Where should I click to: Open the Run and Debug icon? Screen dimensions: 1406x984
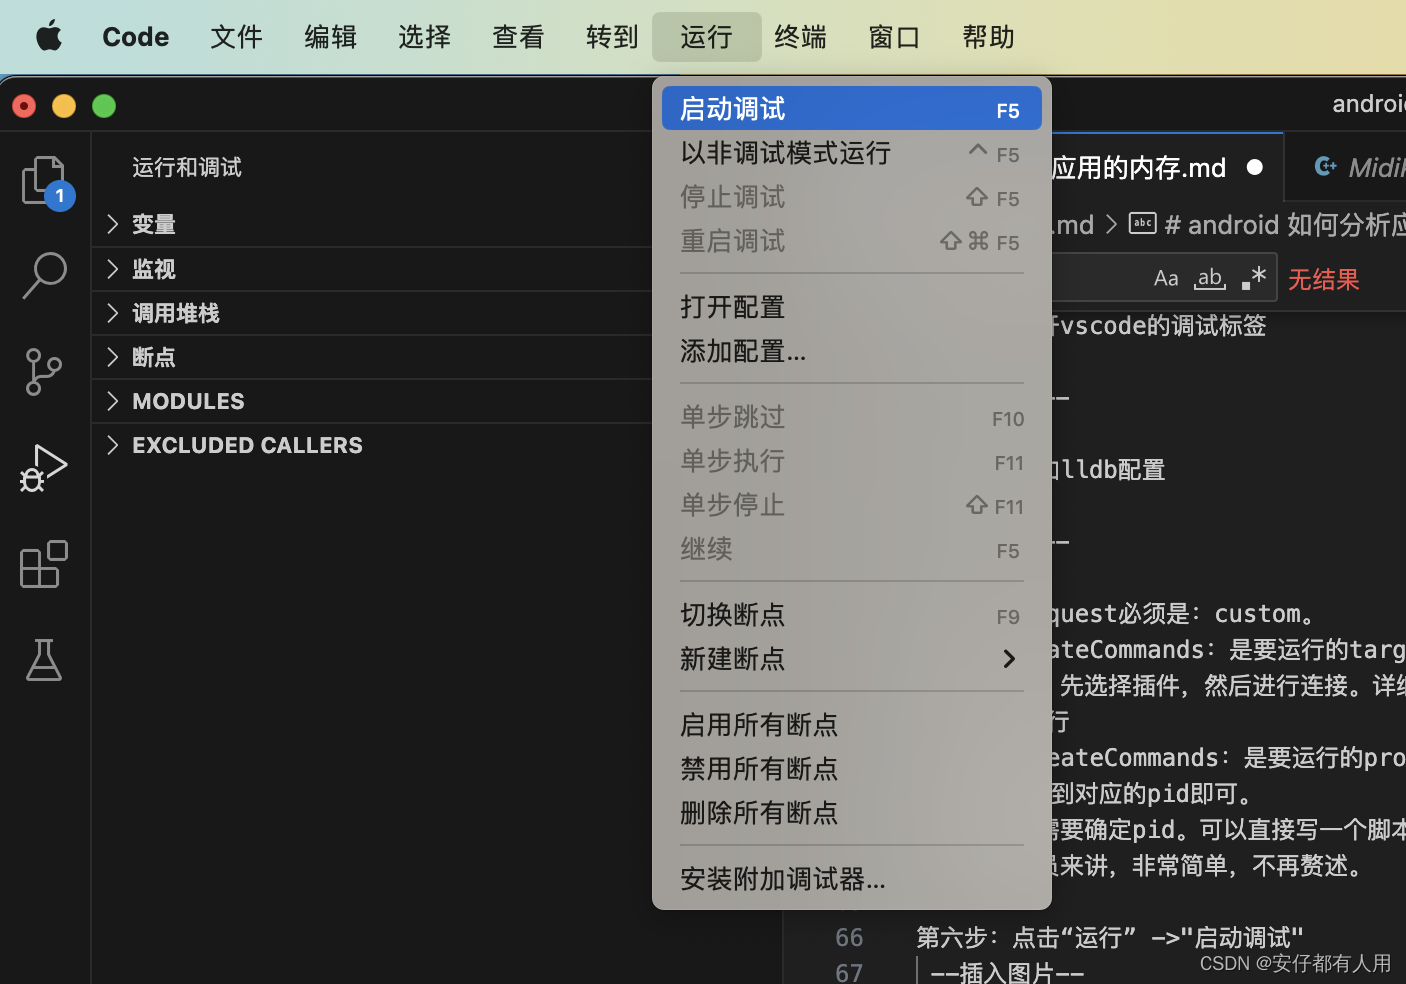[x=44, y=468]
